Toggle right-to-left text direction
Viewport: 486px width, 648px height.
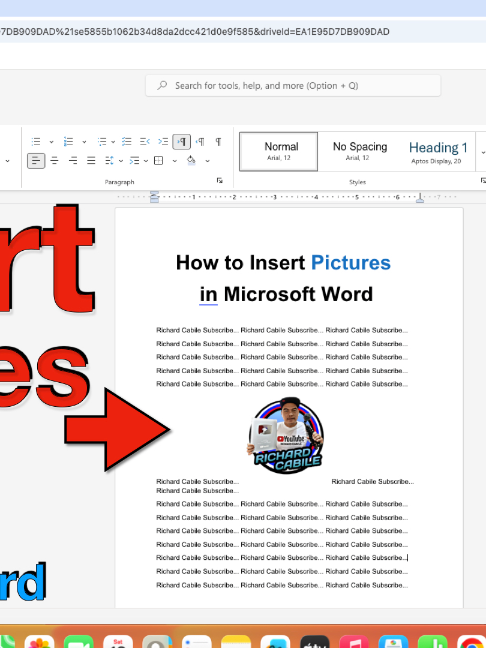tap(200, 142)
